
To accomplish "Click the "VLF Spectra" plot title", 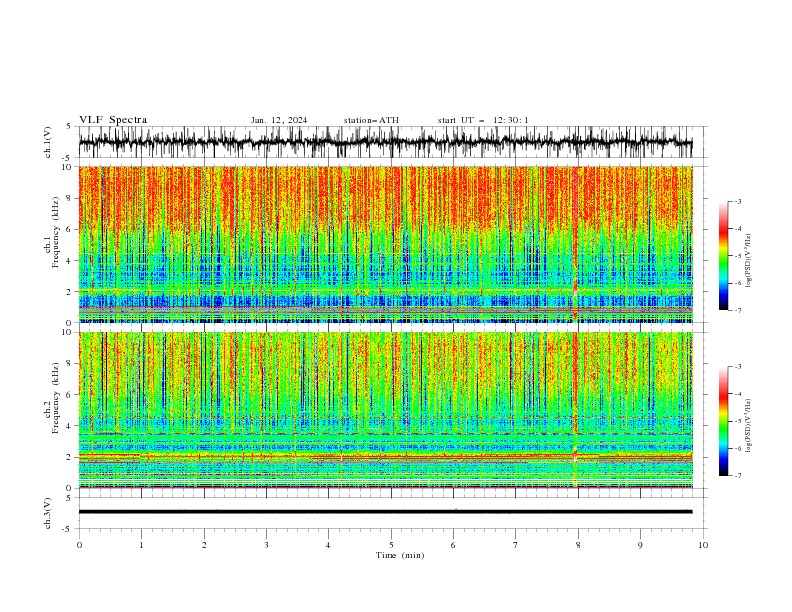I will coord(113,120).
